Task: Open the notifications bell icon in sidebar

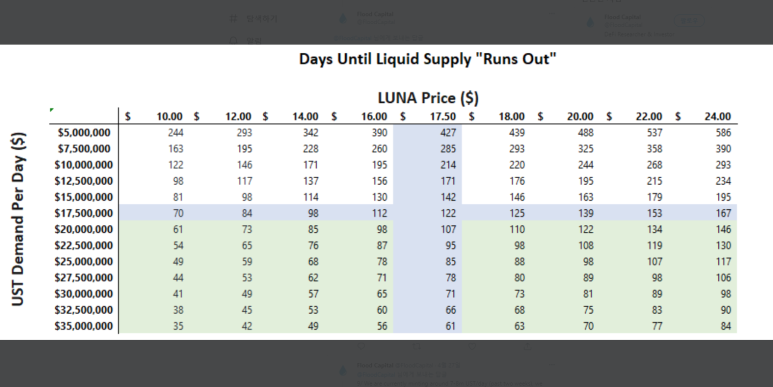Action: point(233,40)
